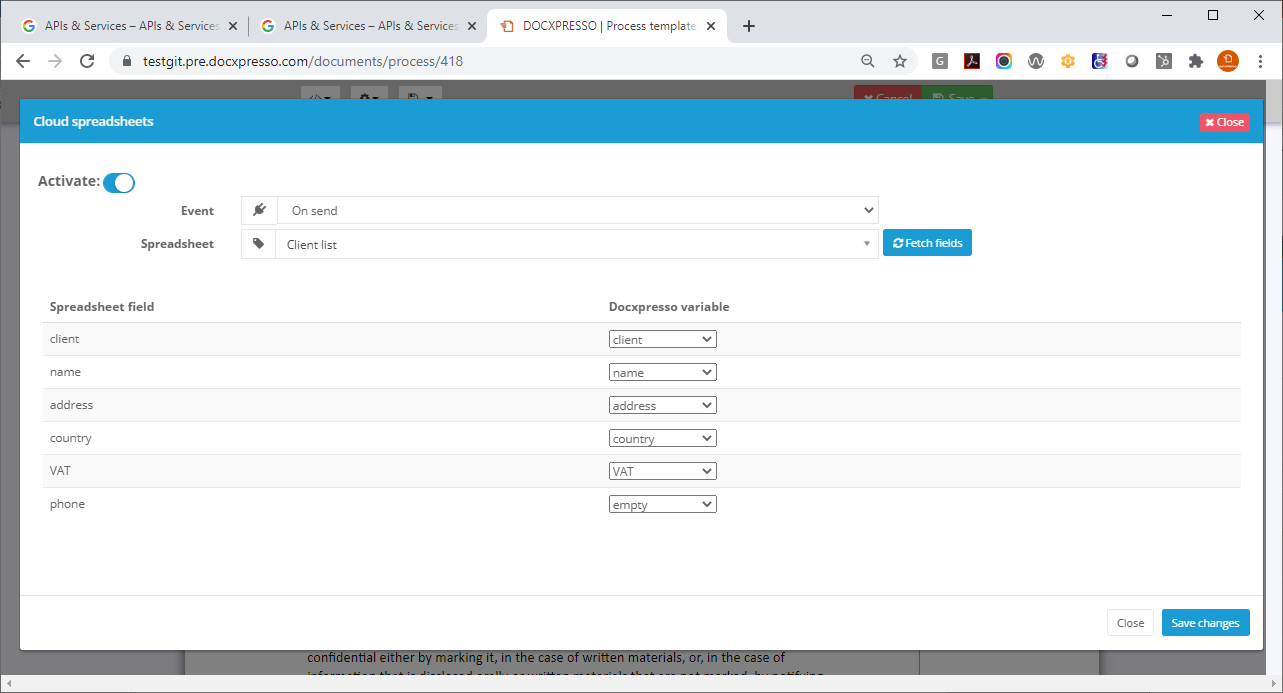Select the DOCXPRESSO Process template tab
The image size is (1283, 693).
(606, 26)
